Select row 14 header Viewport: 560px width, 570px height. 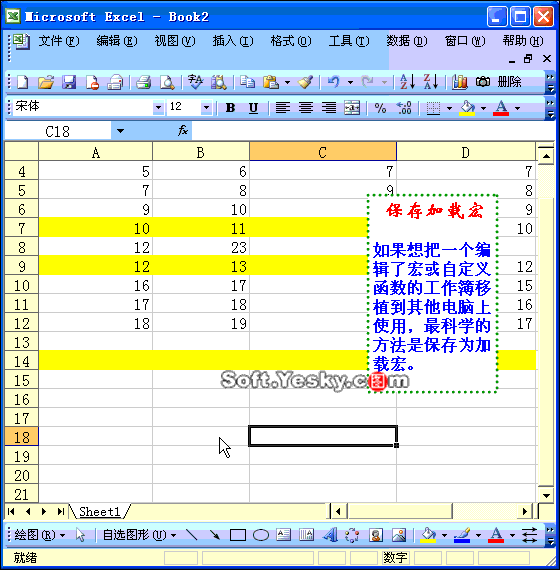tap(21, 361)
